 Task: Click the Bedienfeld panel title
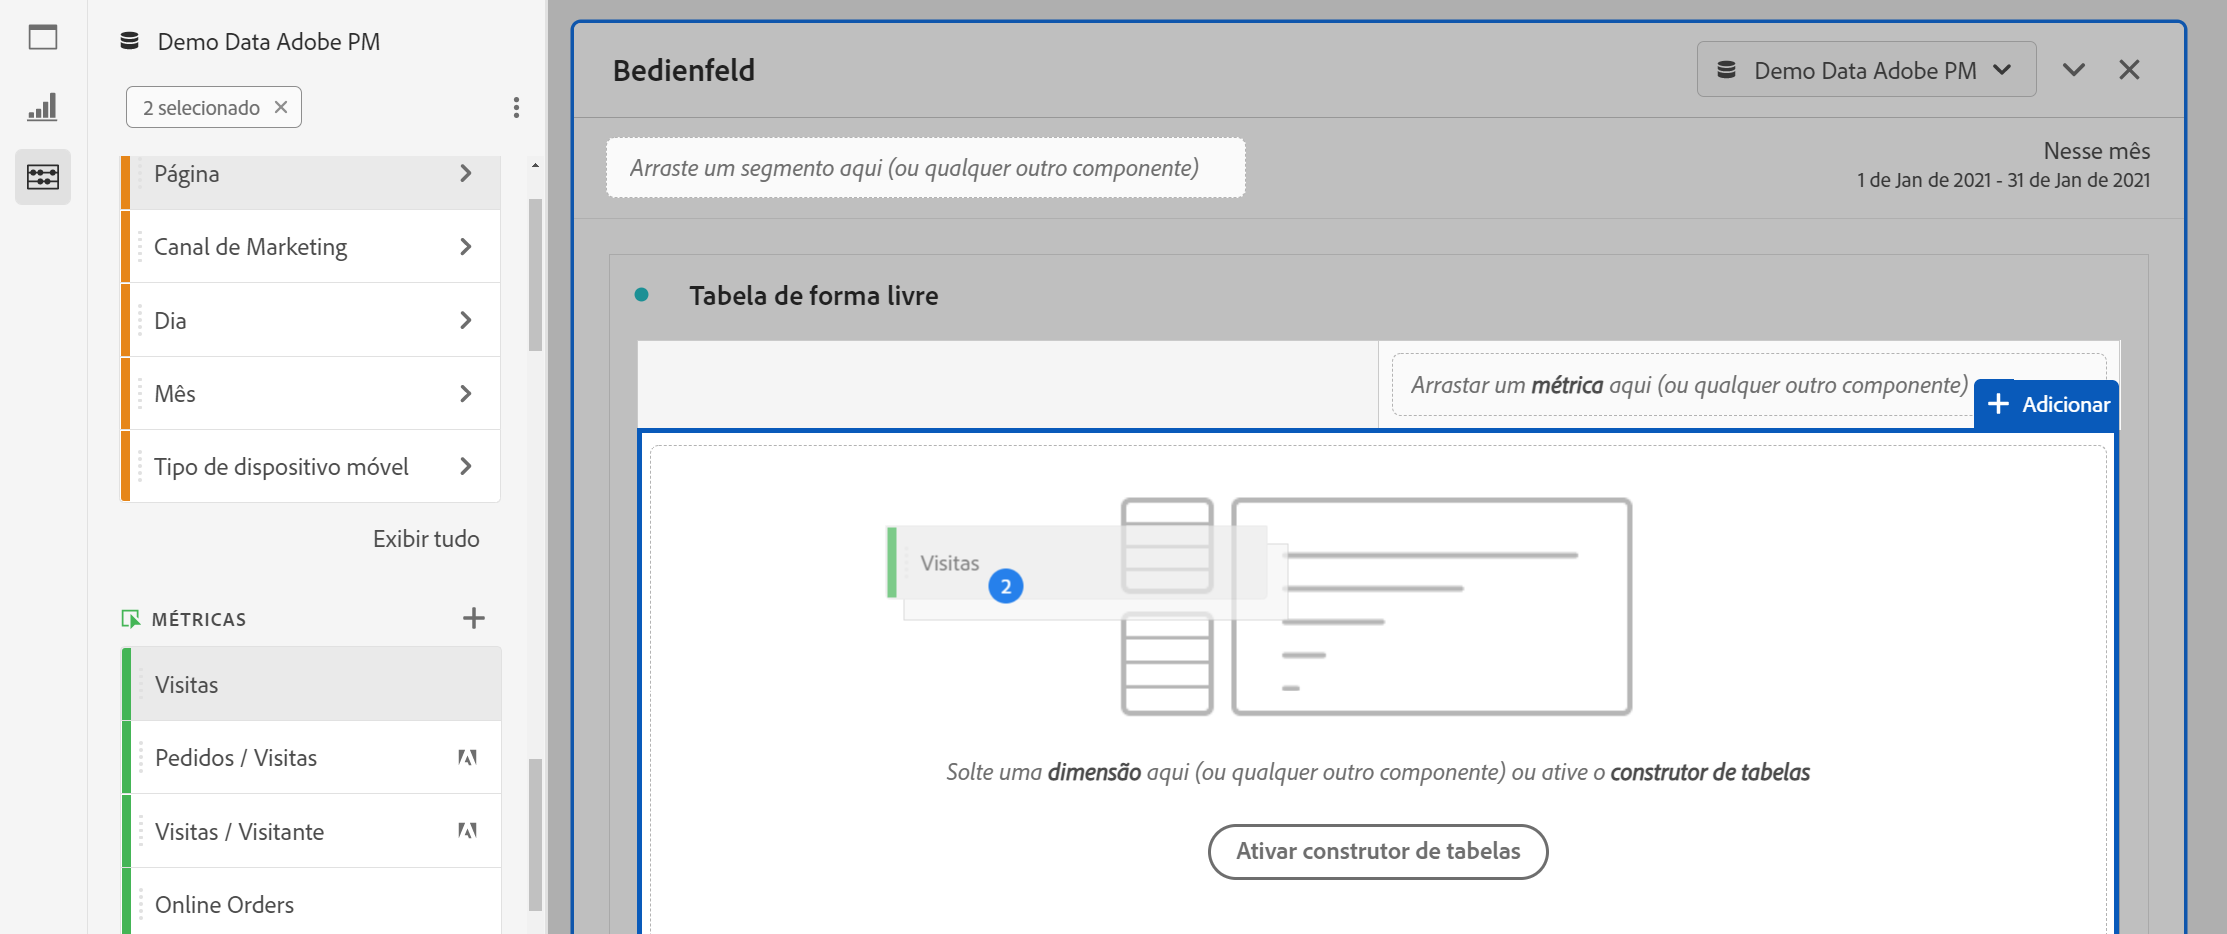point(684,70)
